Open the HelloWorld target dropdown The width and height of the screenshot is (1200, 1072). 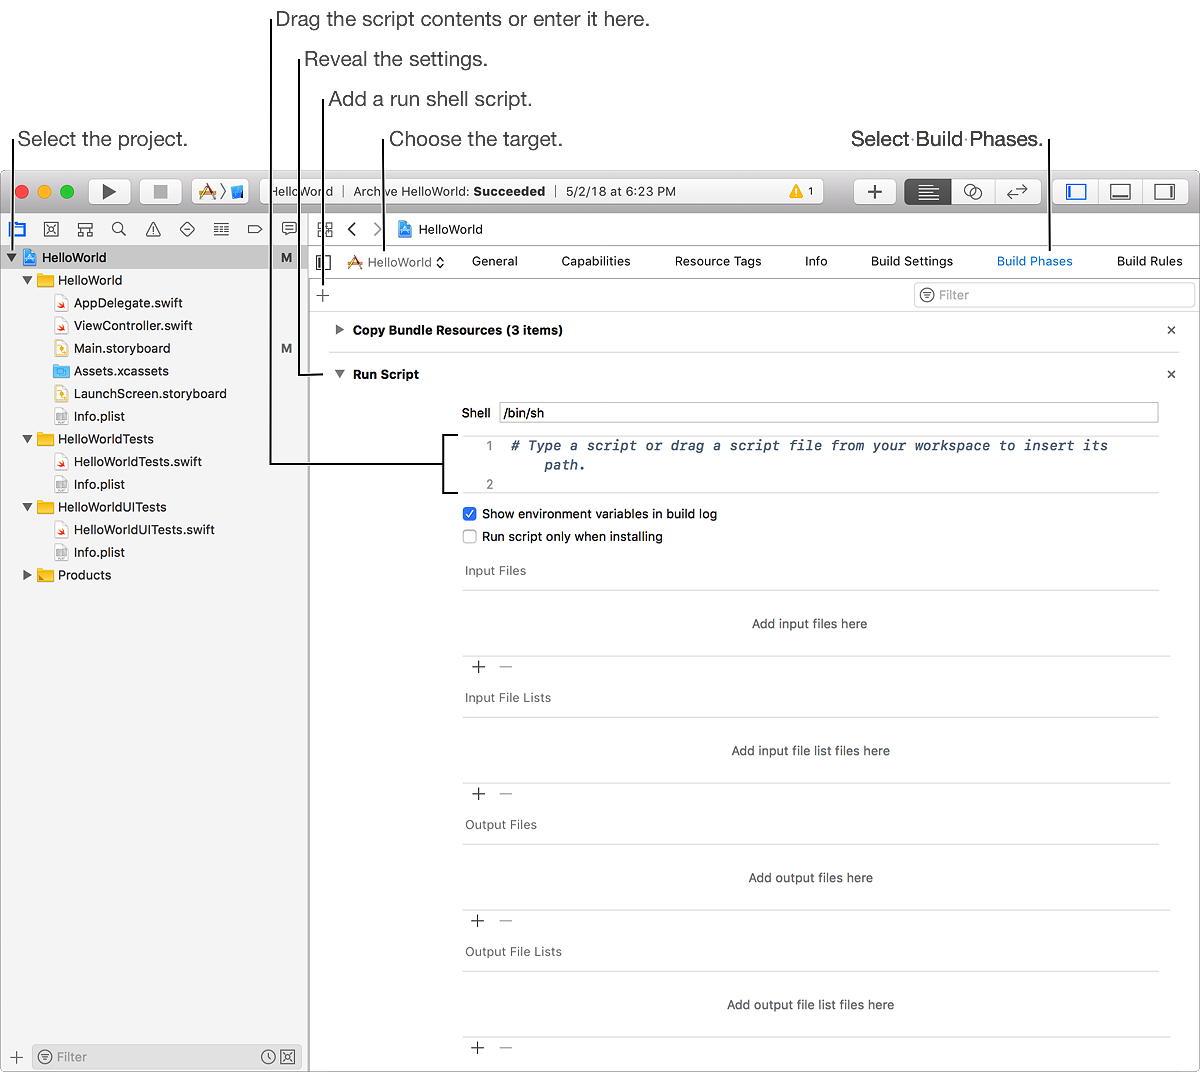[396, 262]
